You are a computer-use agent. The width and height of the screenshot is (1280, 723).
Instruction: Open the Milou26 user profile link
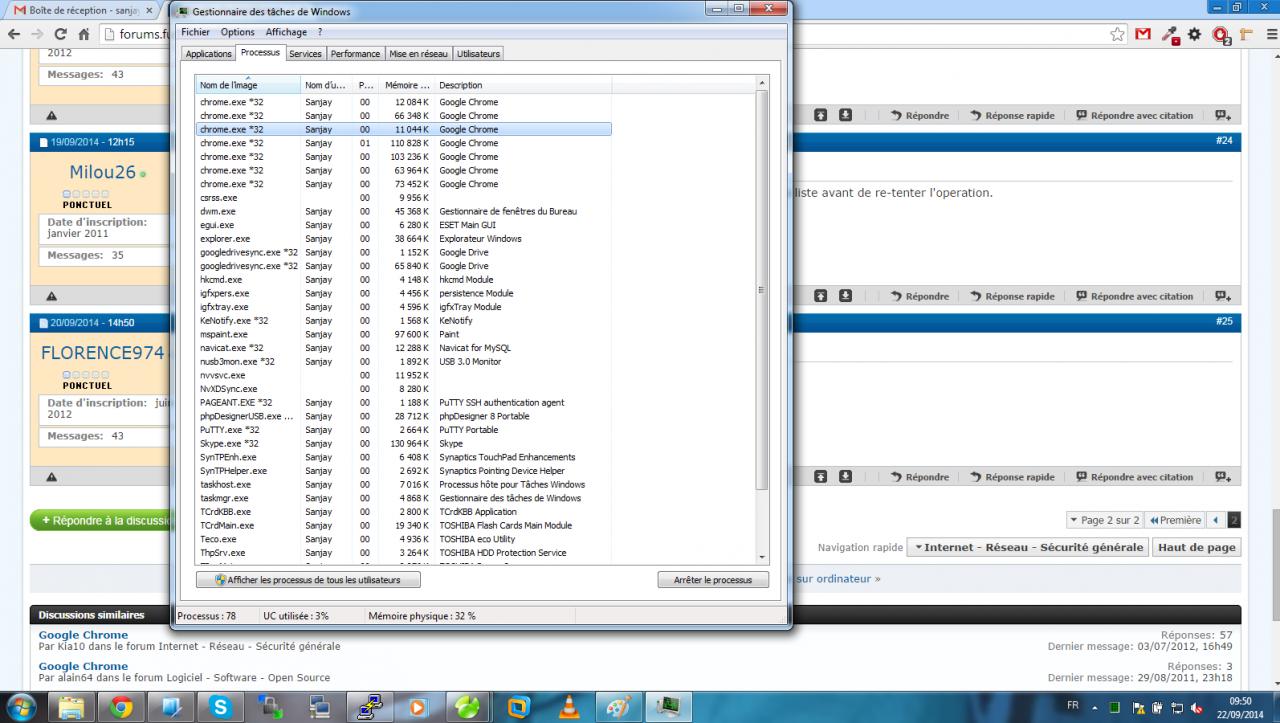click(102, 172)
